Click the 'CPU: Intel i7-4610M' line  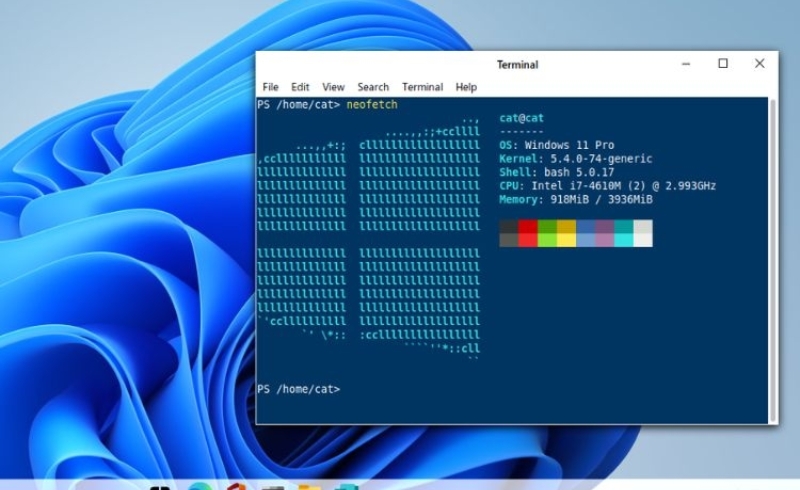click(x=607, y=186)
